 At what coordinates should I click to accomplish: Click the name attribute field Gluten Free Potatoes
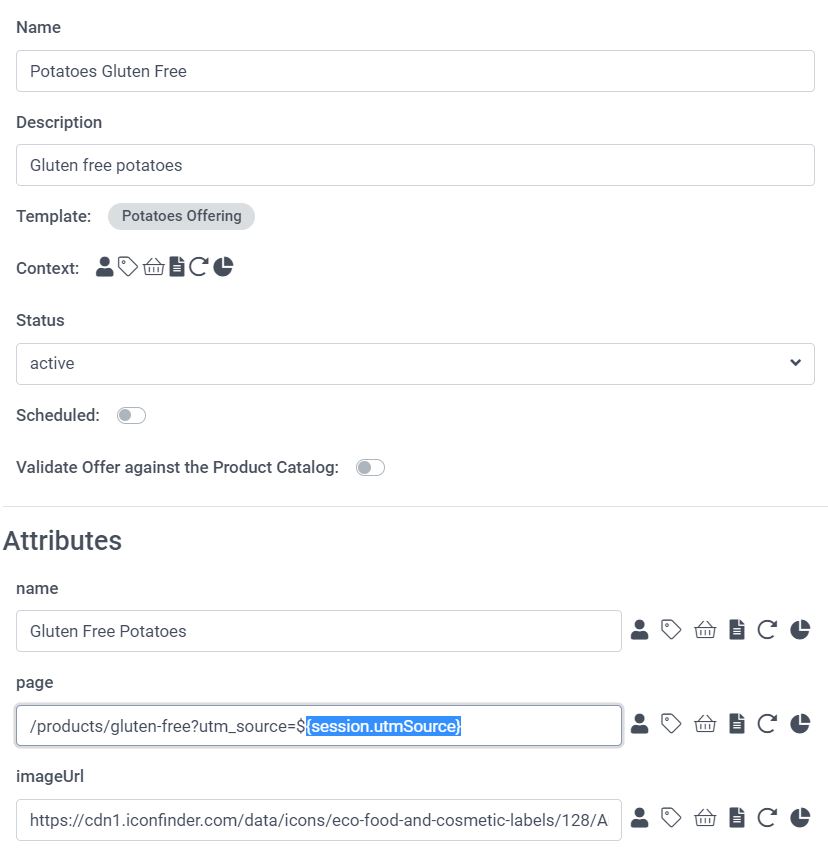(x=318, y=631)
